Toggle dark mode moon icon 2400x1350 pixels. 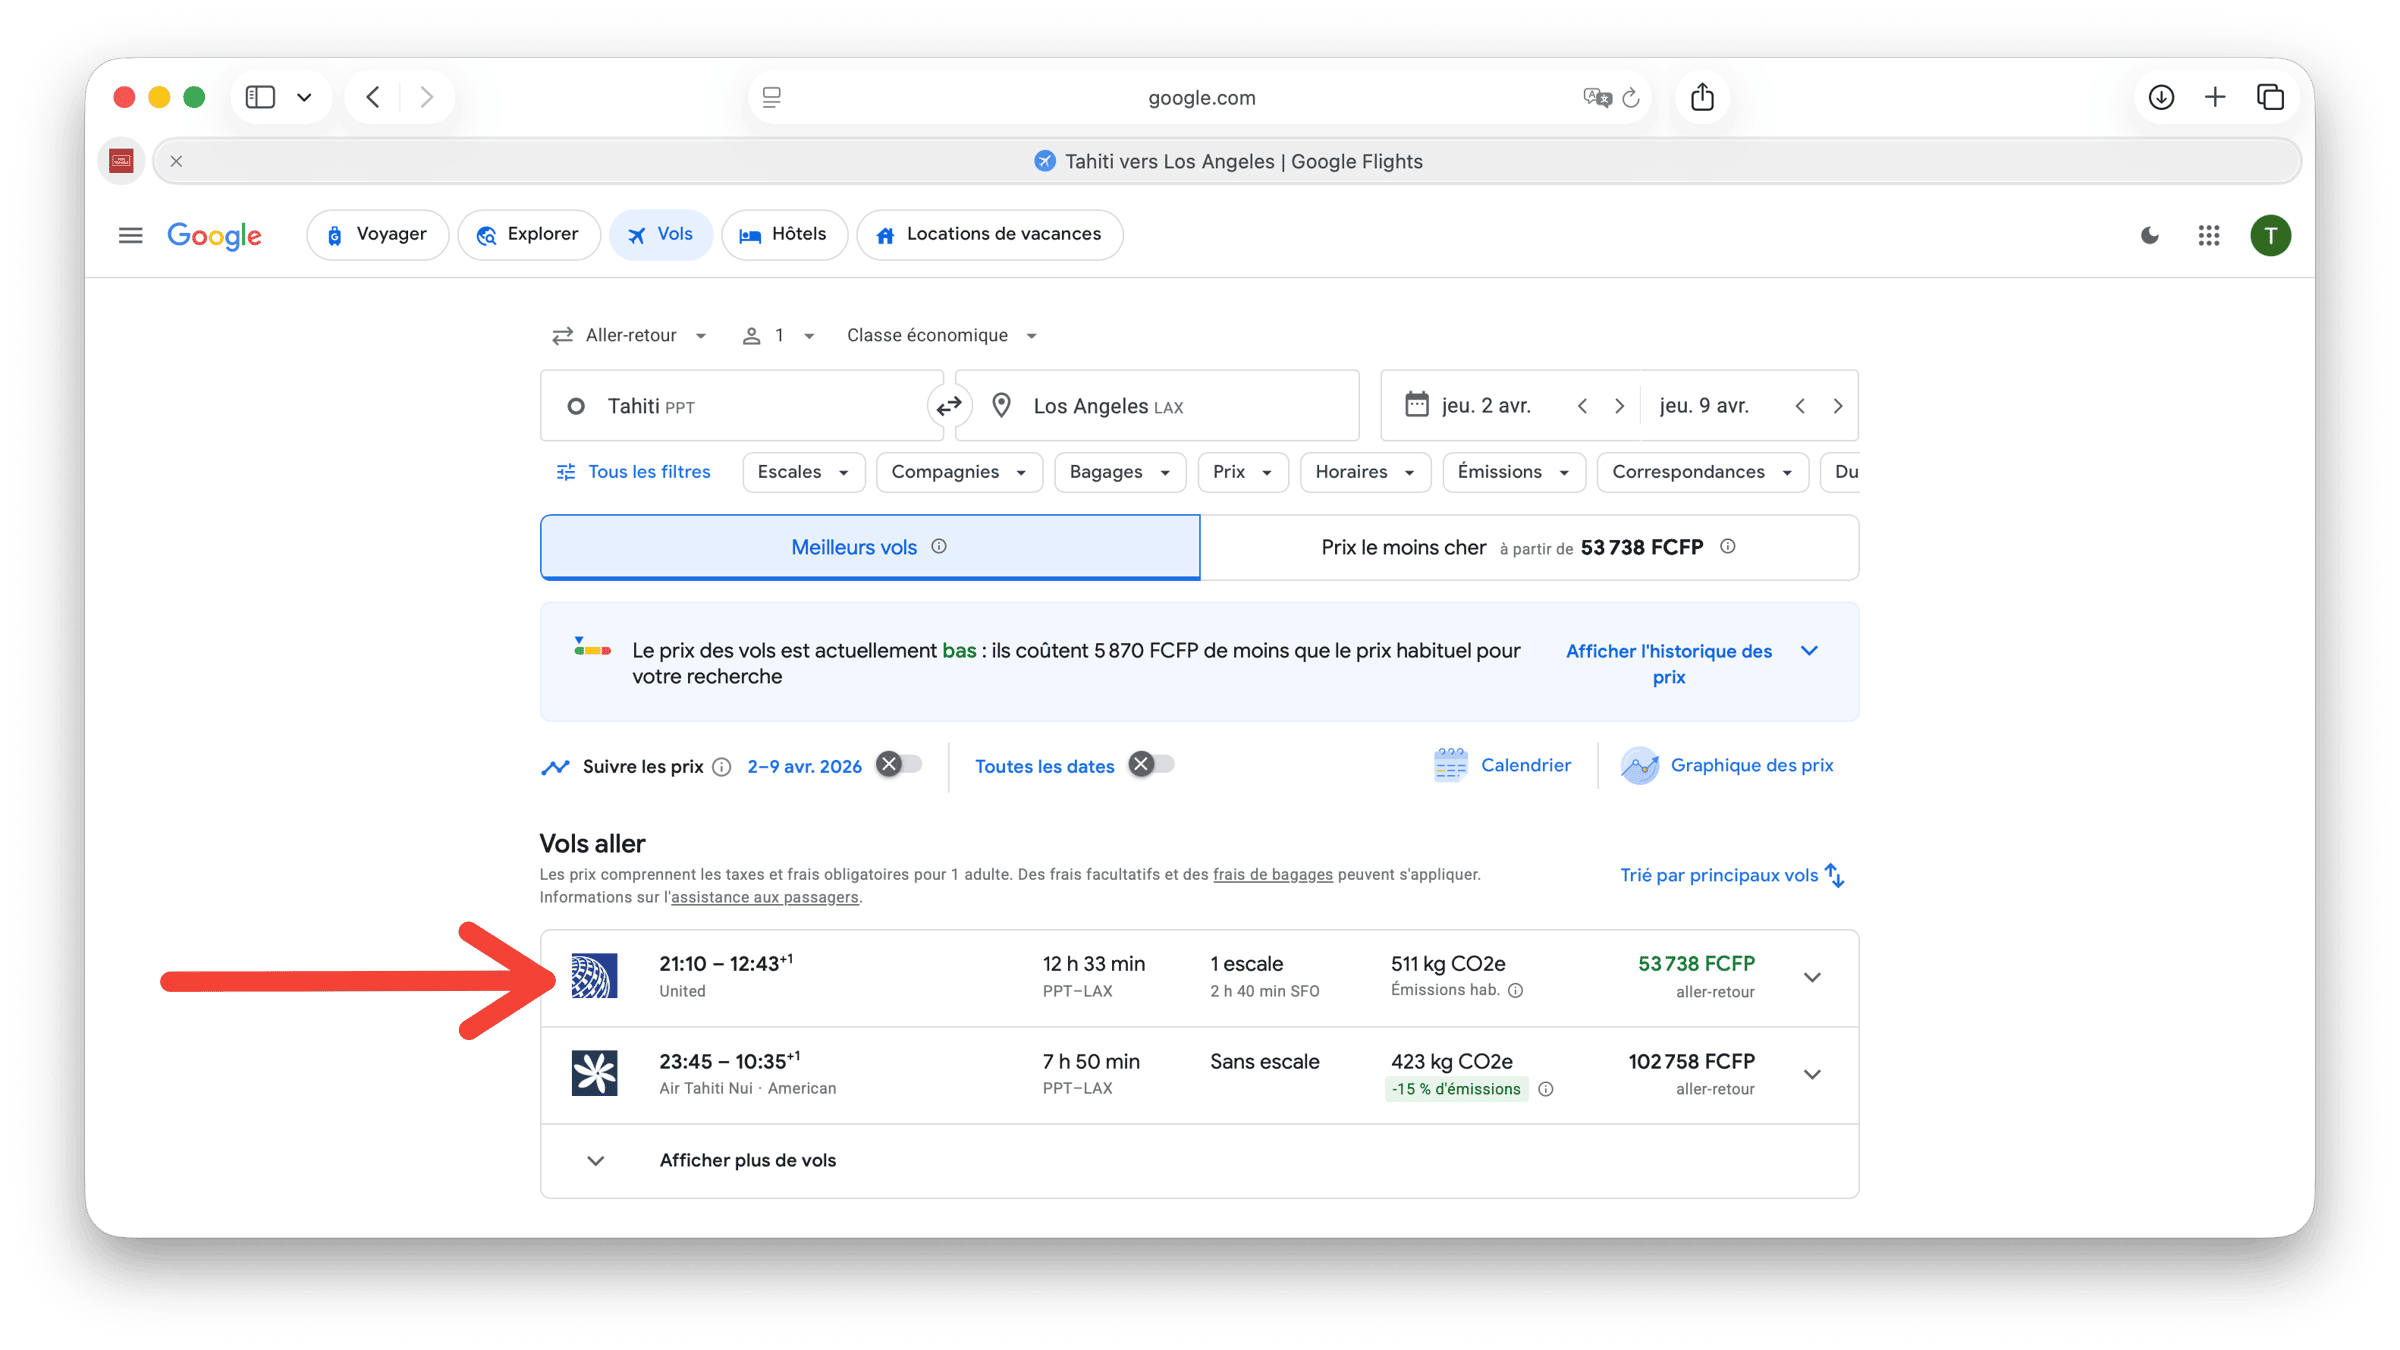[x=2149, y=235]
